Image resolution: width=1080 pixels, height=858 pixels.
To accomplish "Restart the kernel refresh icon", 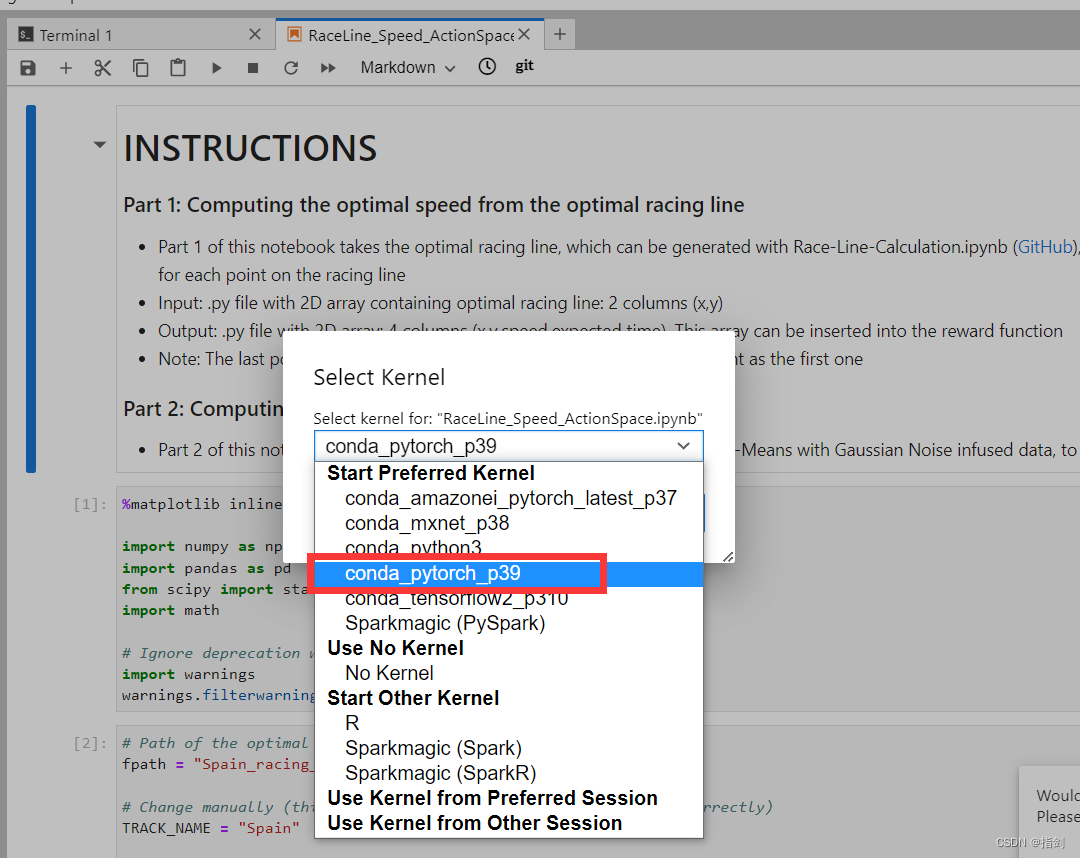I will tap(291, 68).
